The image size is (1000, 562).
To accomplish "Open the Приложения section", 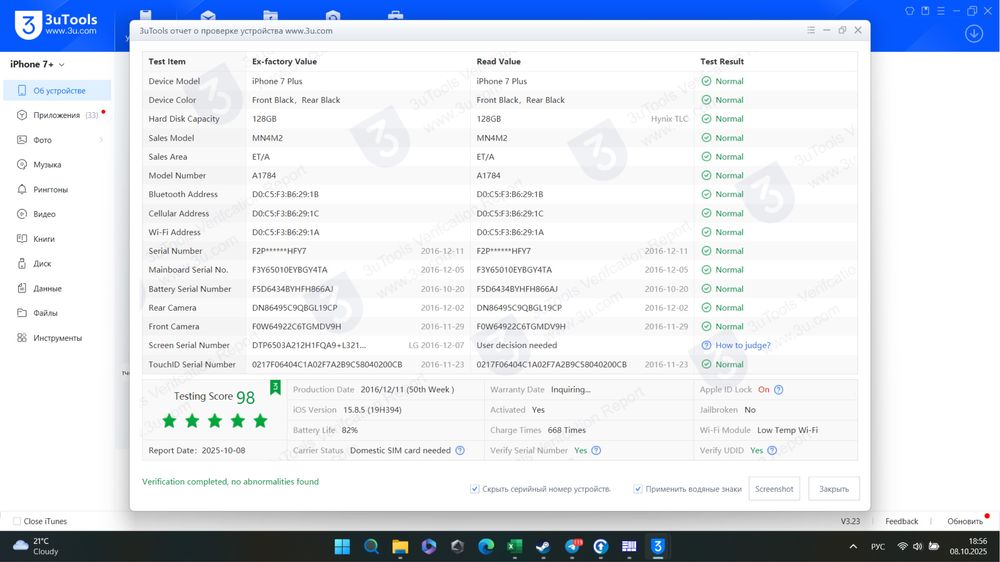I will tap(57, 115).
